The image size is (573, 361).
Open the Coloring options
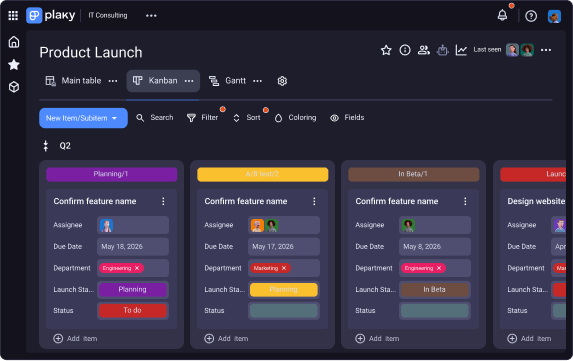295,118
